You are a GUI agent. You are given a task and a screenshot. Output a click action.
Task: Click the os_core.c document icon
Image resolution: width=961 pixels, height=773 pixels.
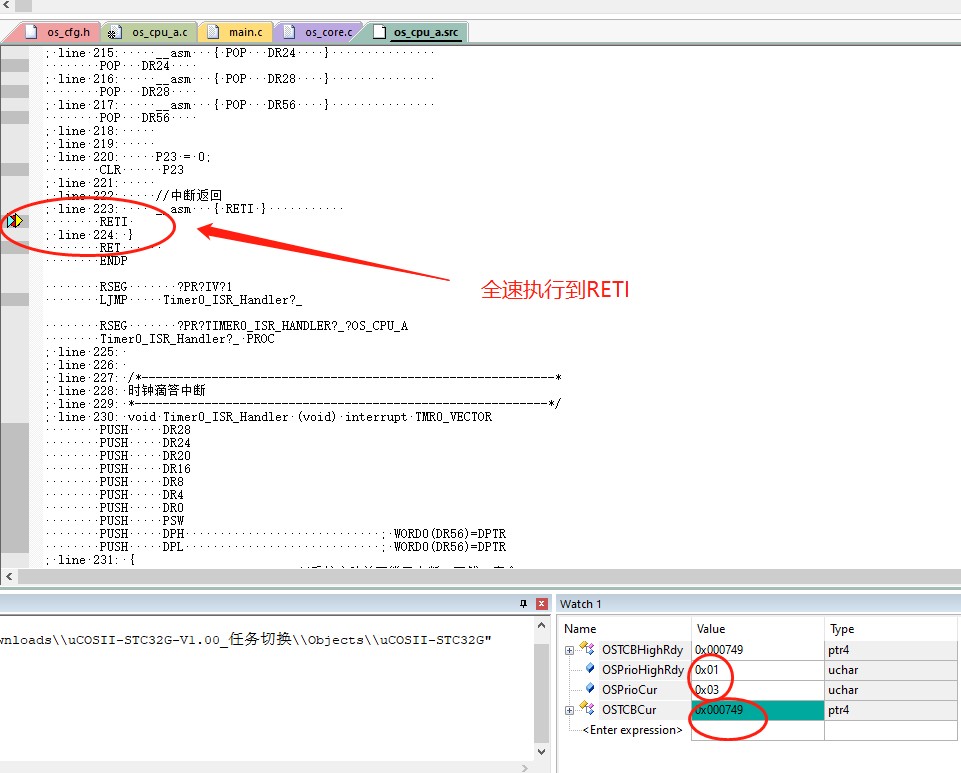point(289,32)
